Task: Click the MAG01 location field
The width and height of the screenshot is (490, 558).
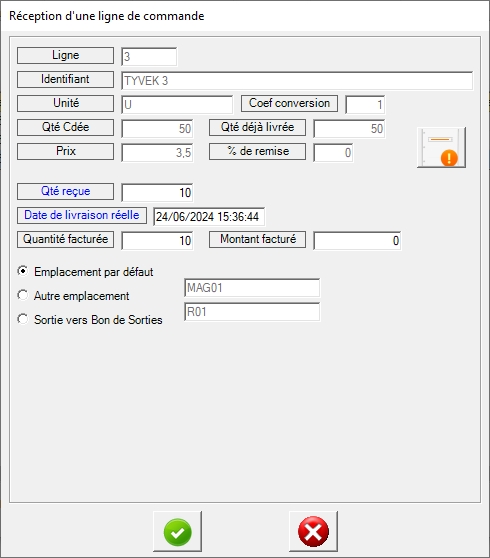Action: [252, 288]
